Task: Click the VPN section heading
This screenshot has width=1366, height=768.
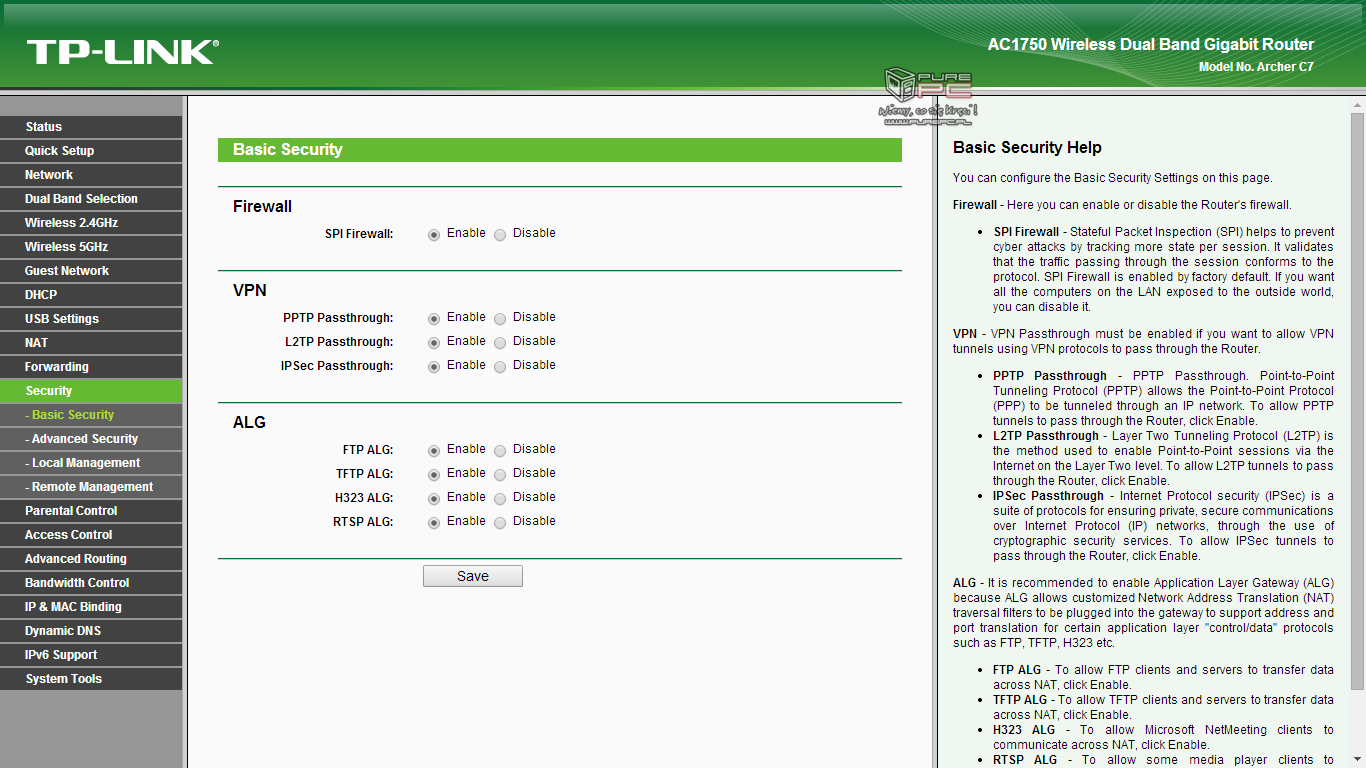Action: (x=250, y=291)
